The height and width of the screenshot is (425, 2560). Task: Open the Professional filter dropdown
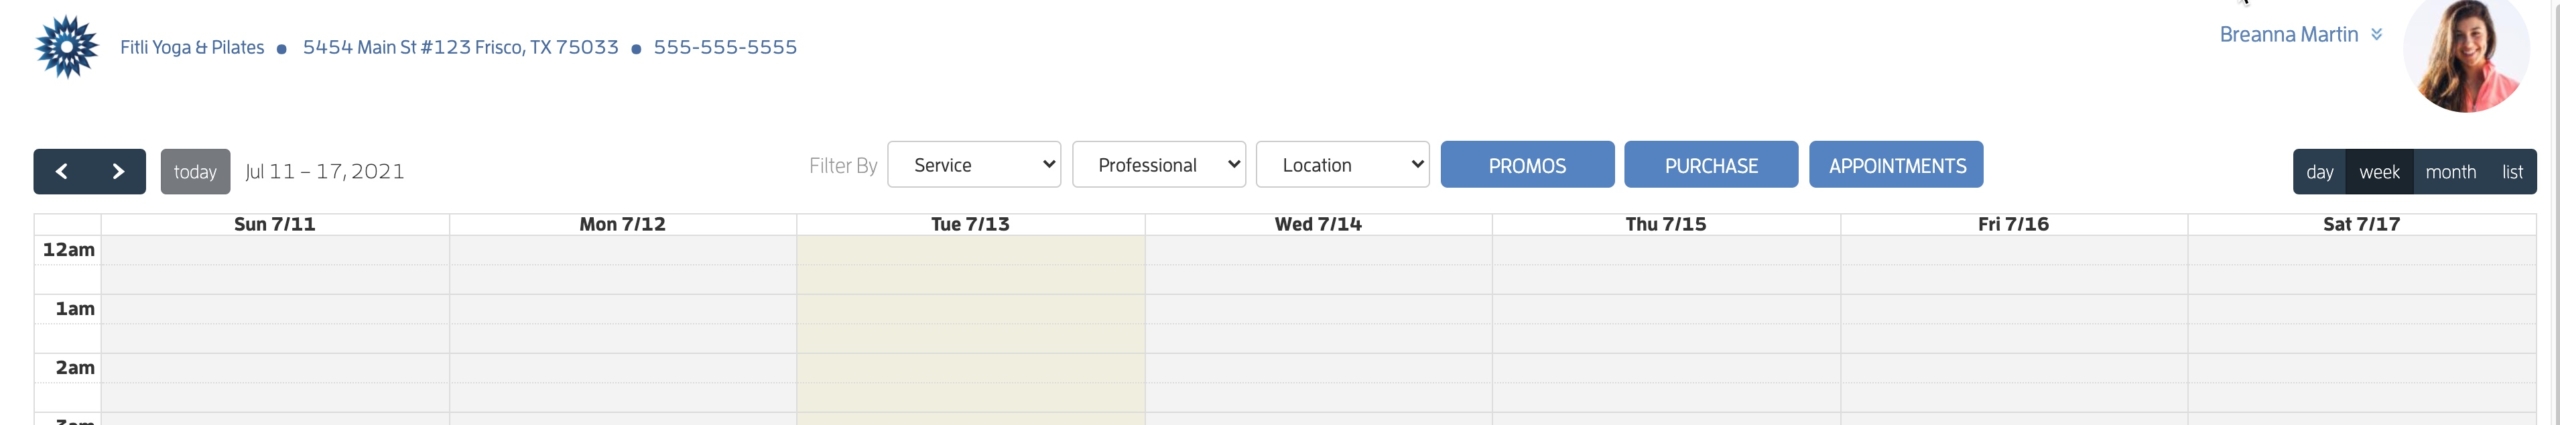coord(1159,165)
